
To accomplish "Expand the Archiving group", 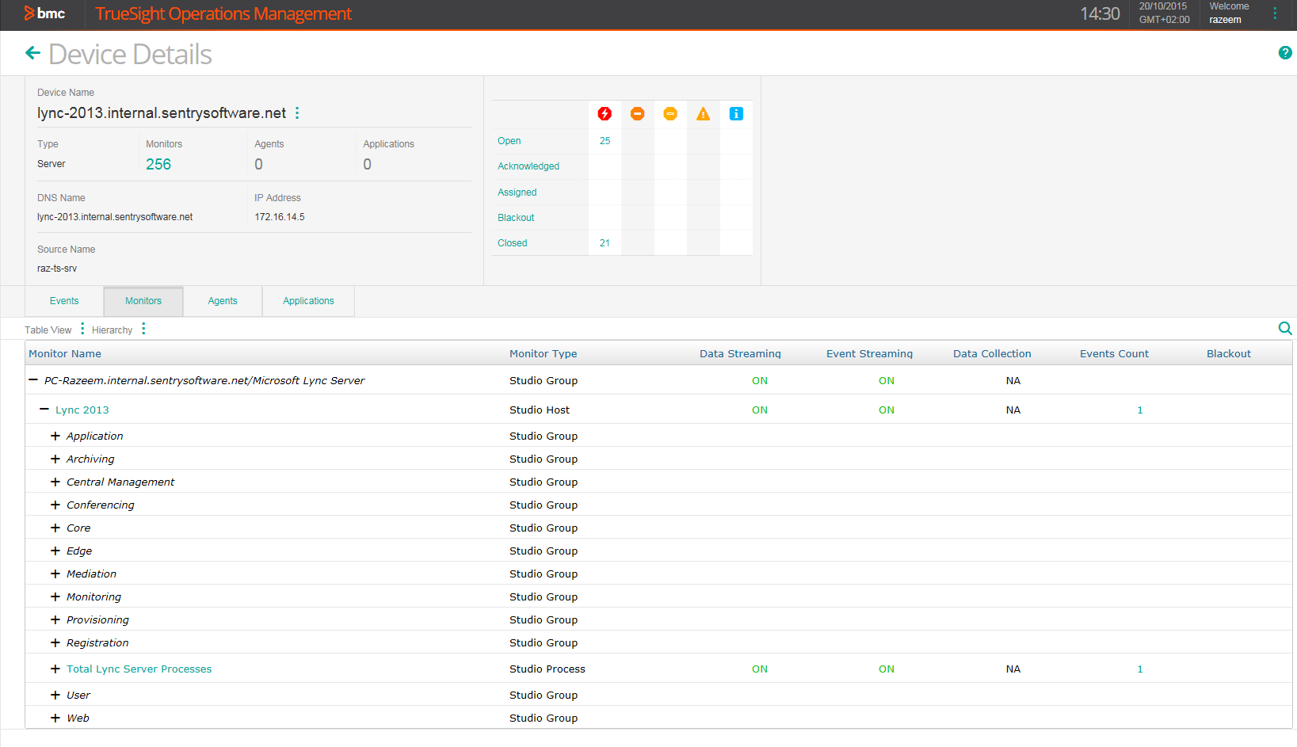I will coord(55,459).
